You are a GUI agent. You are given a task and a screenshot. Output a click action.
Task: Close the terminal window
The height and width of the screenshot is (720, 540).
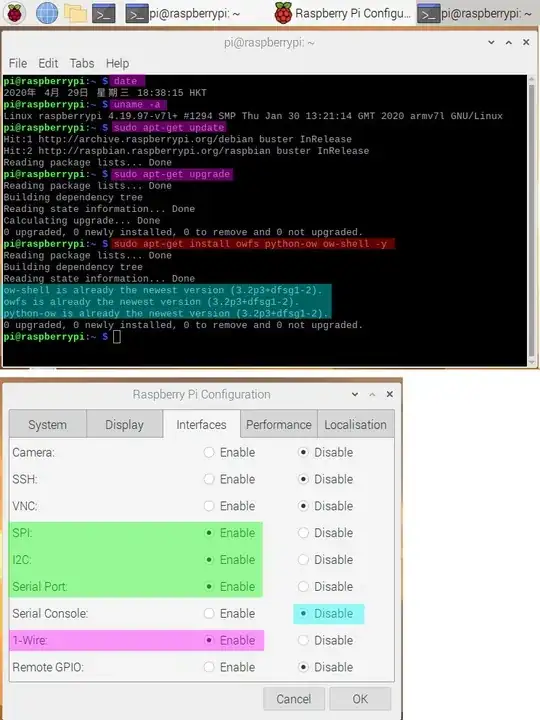coord(526,42)
